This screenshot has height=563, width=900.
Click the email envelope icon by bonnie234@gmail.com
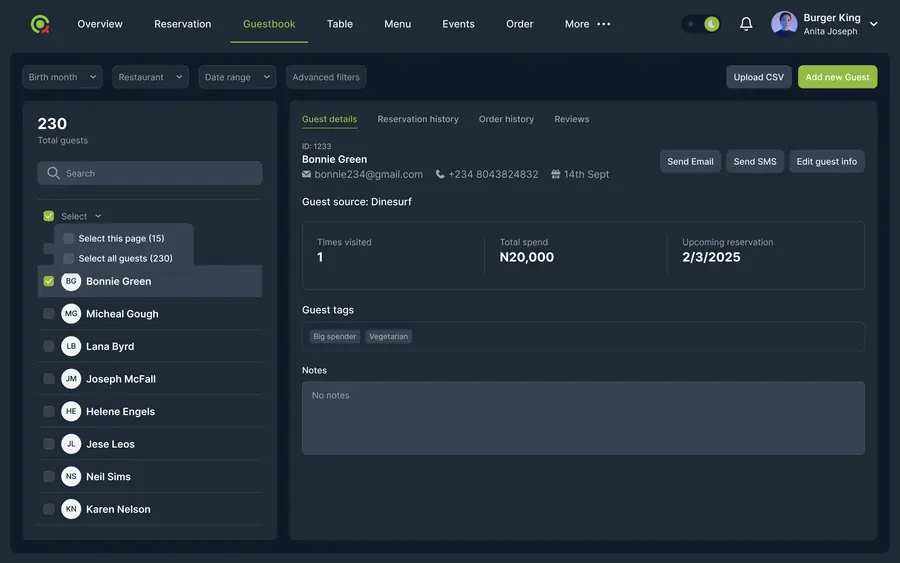[x=307, y=174]
